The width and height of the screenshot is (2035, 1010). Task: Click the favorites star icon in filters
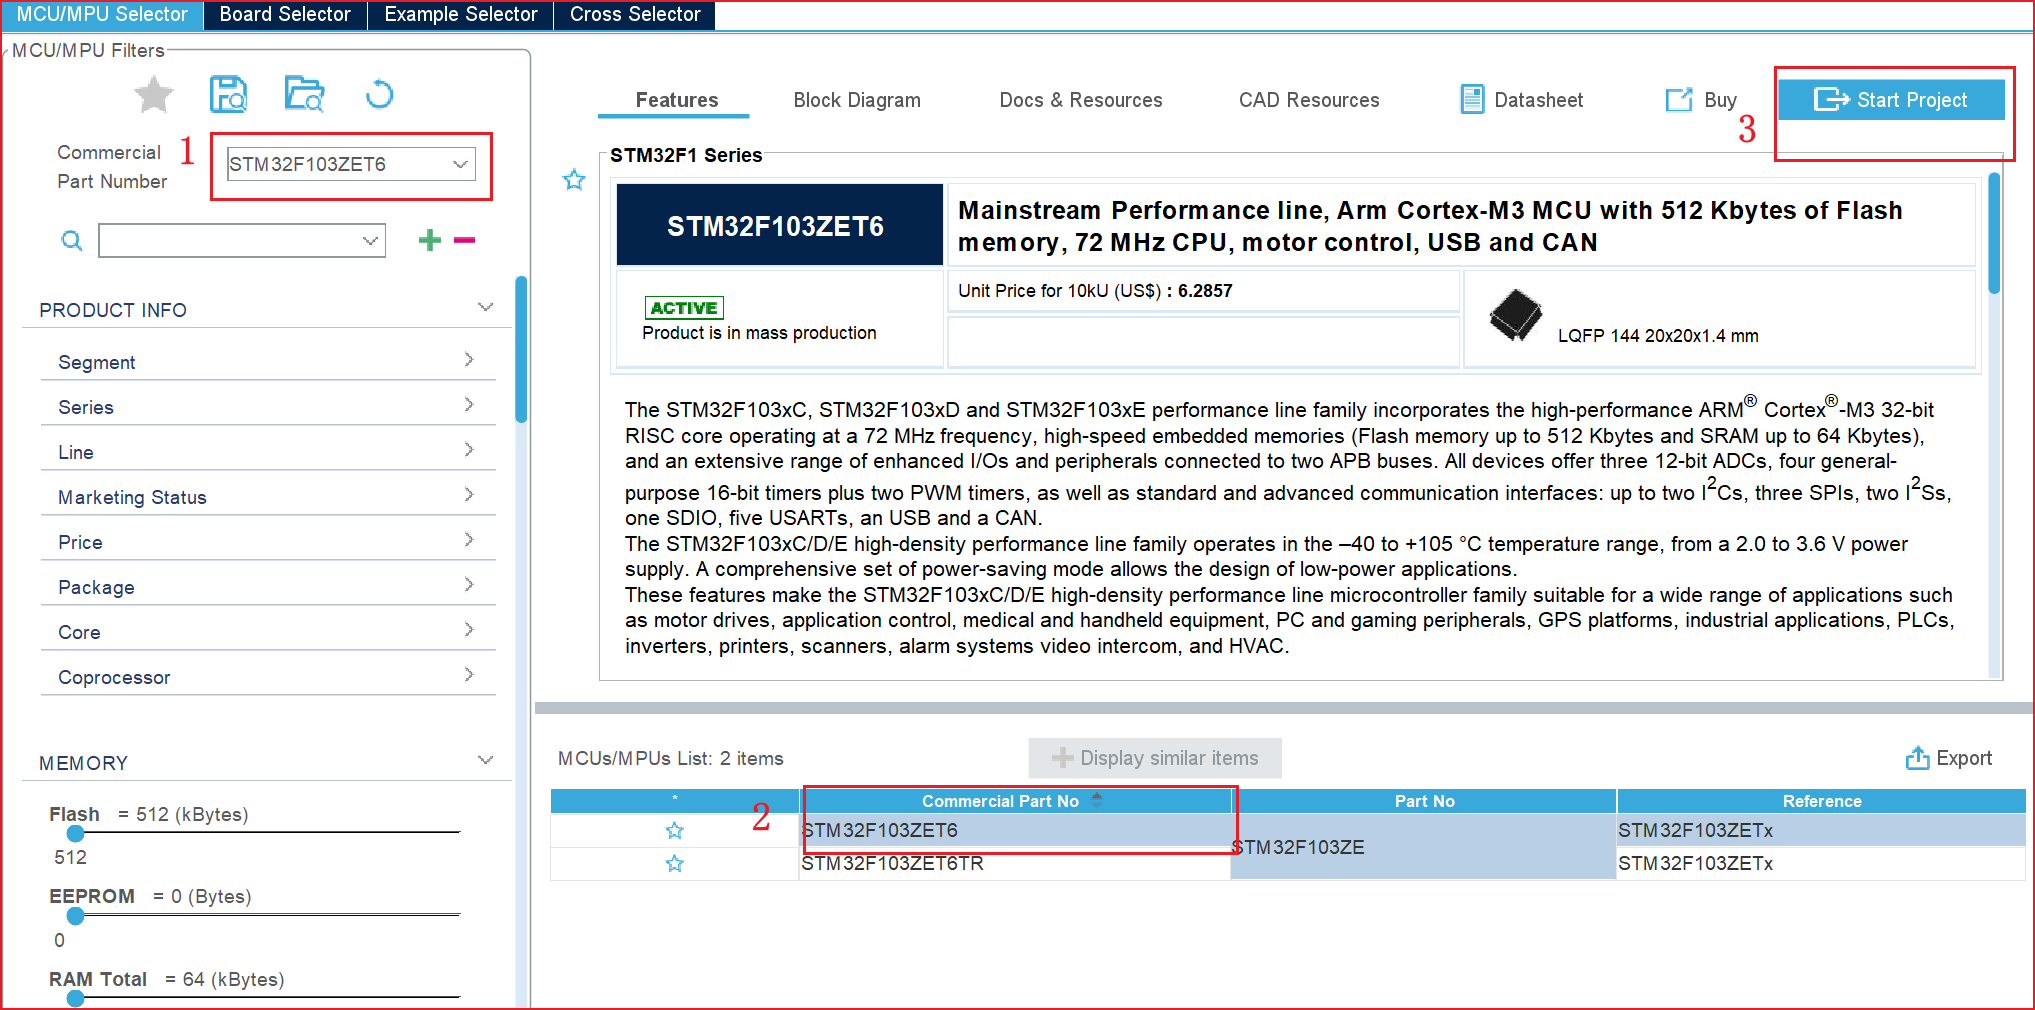pyautogui.click(x=154, y=95)
